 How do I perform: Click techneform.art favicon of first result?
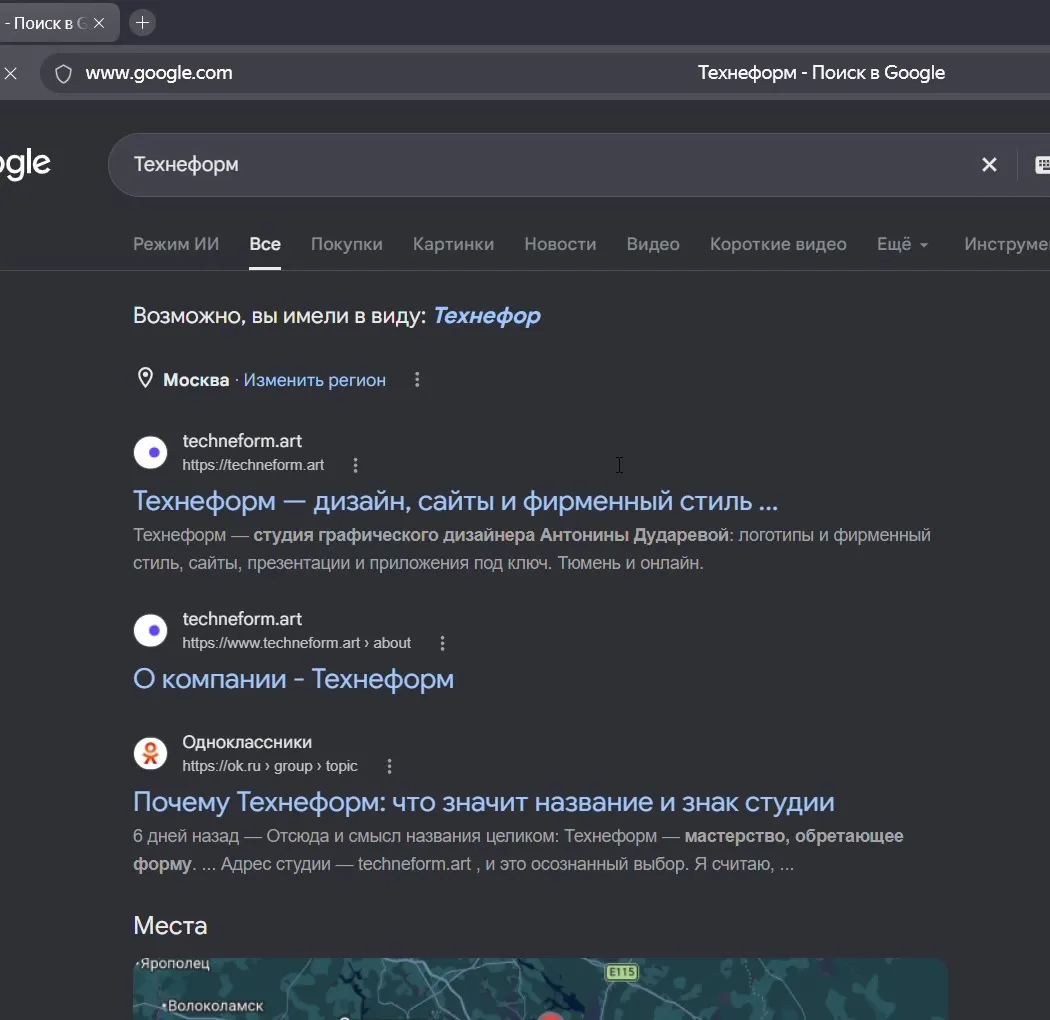(x=151, y=452)
